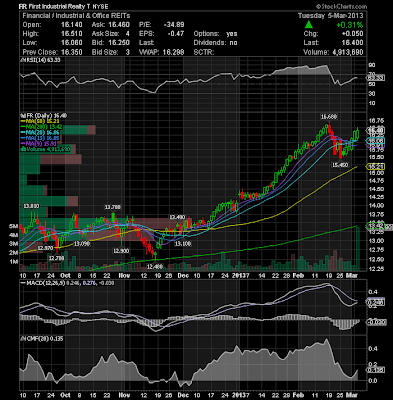Viewport: 393px width, 400px height.
Task: Click the Volume value 4,913,690 in header
Action: (347, 52)
